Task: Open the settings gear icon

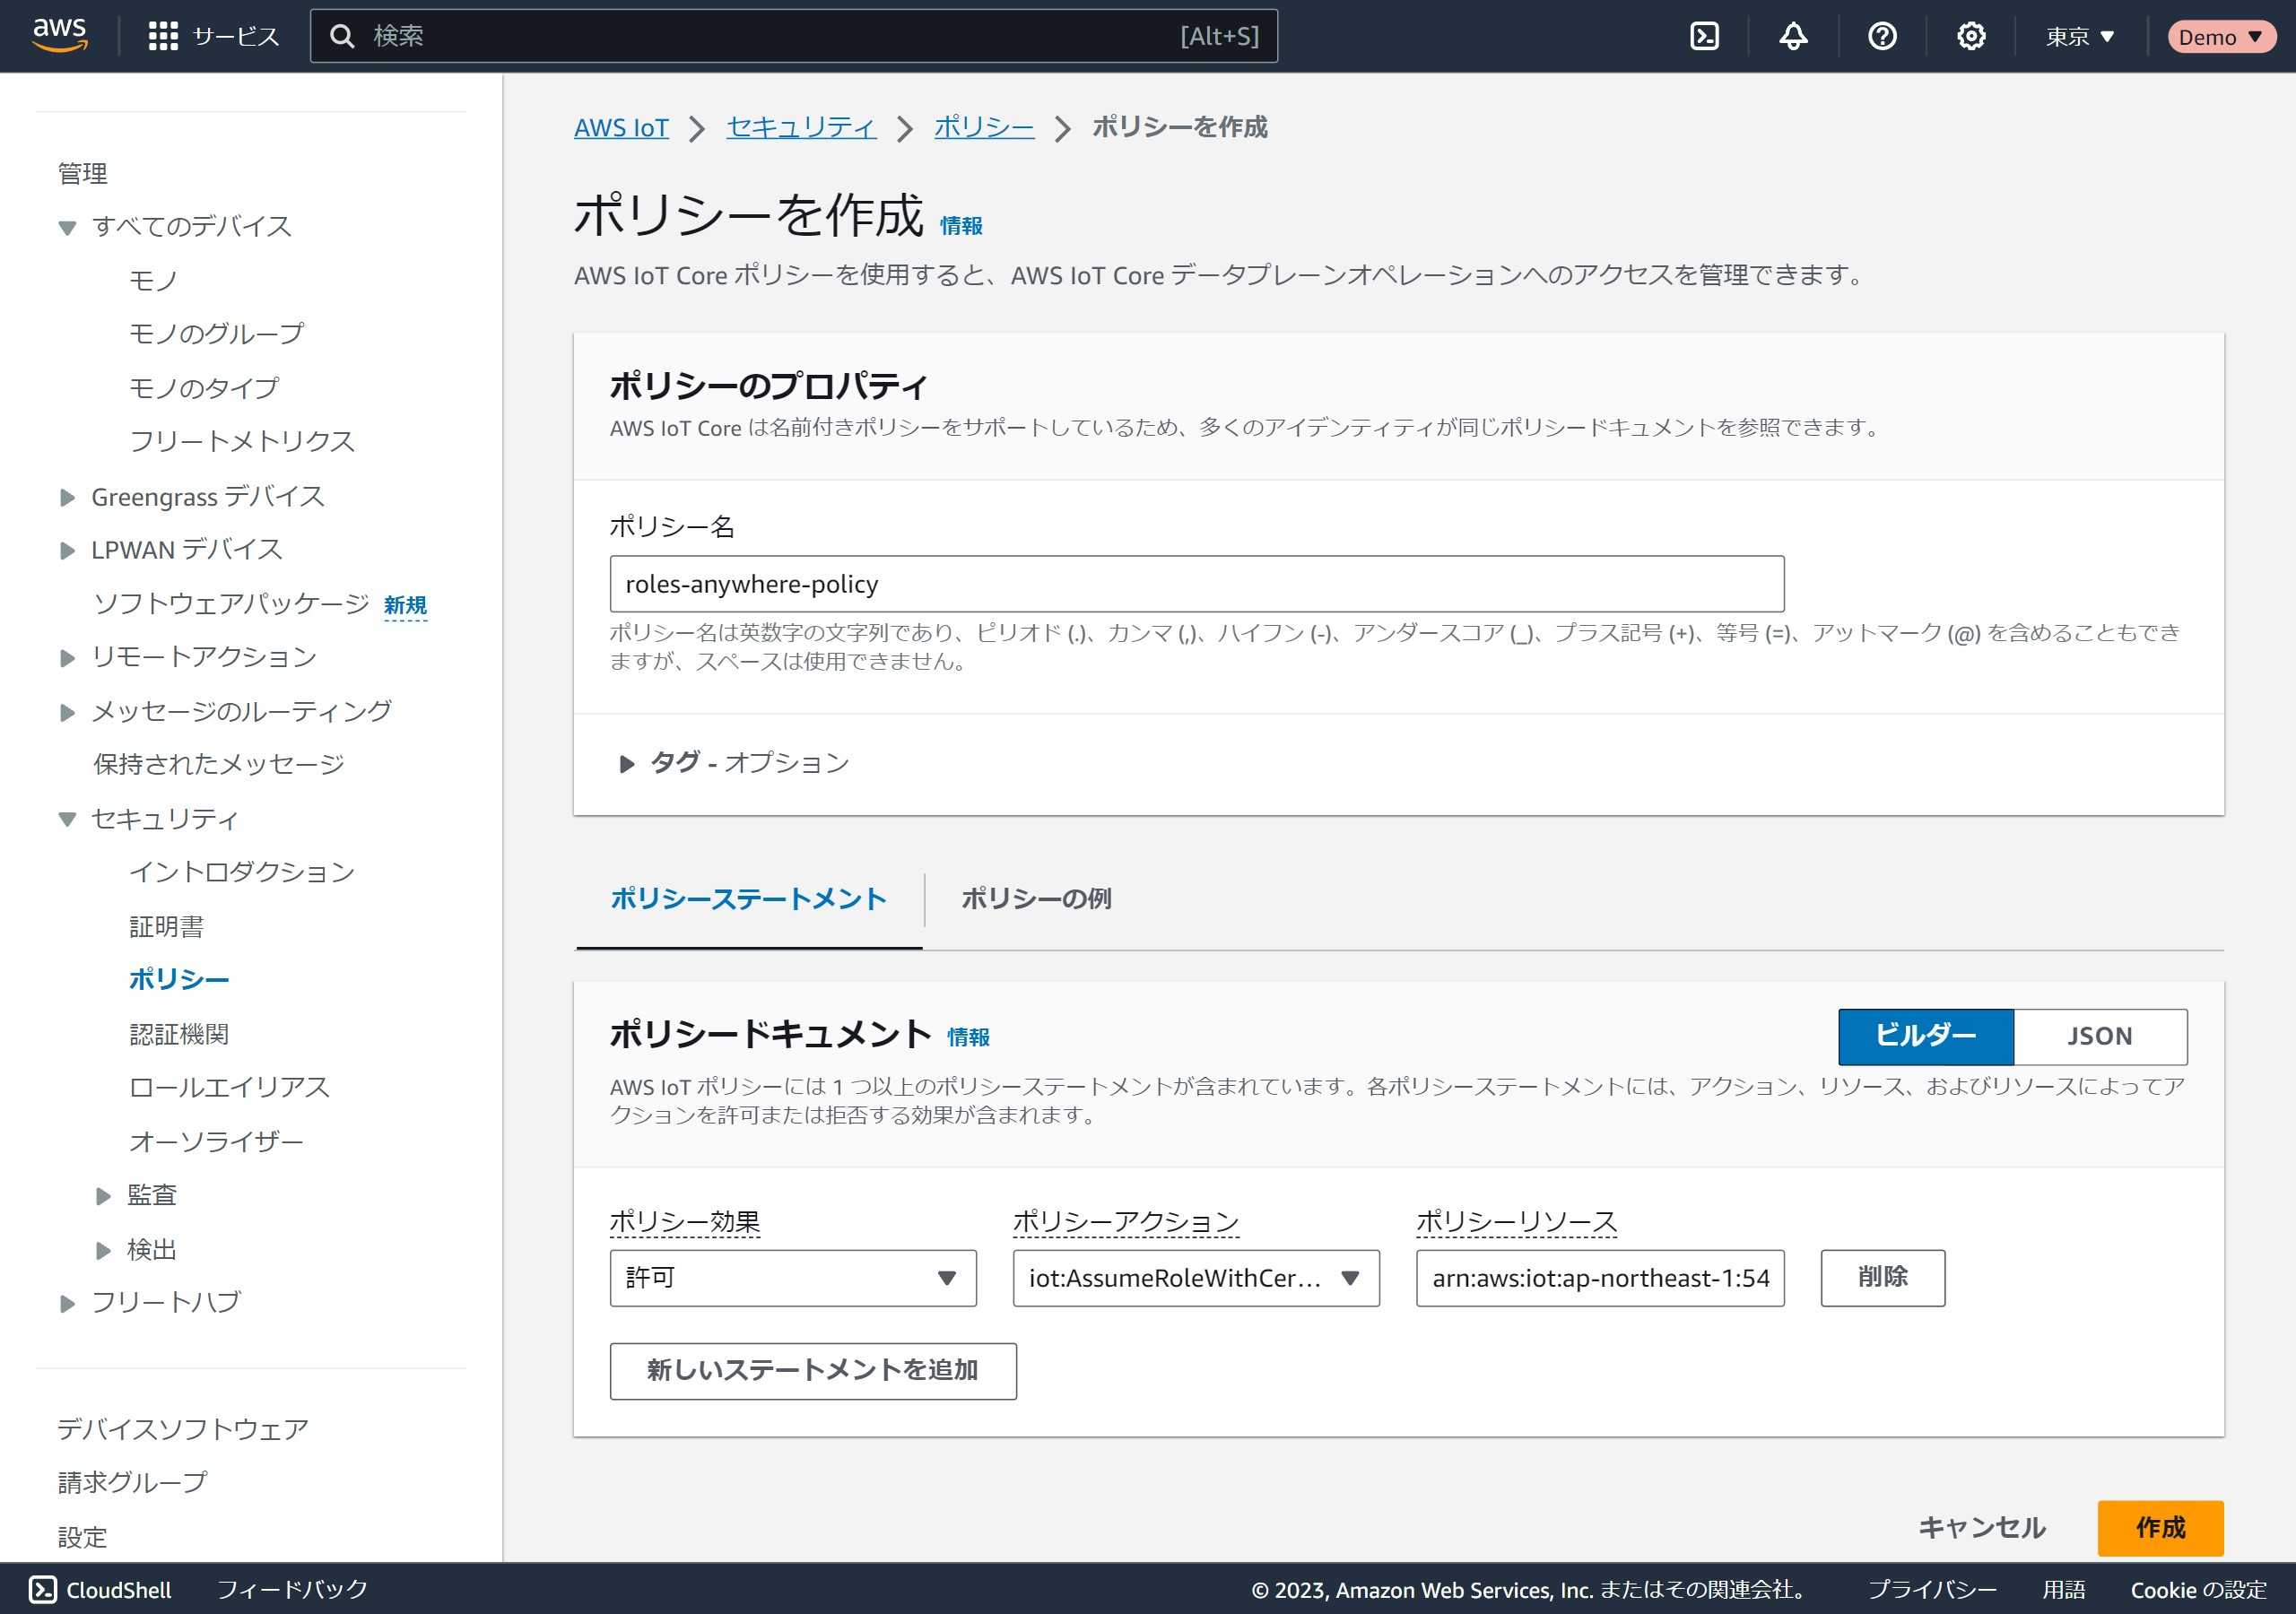Action: [1970, 37]
